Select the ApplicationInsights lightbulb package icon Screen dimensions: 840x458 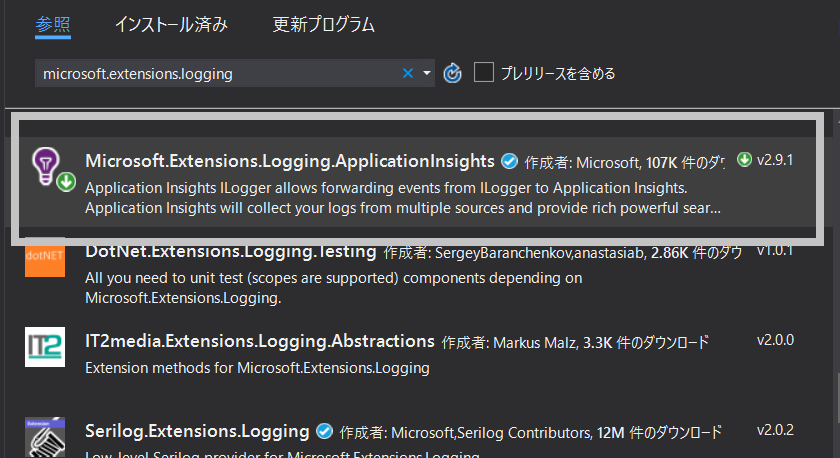point(53,169)
